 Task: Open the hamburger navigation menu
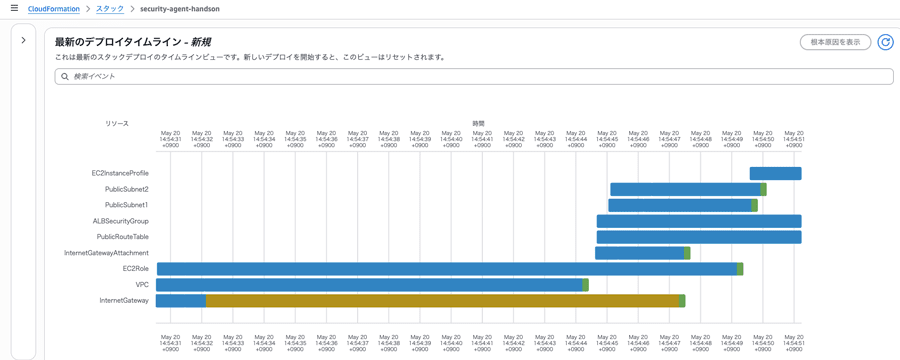coord(14,9)
